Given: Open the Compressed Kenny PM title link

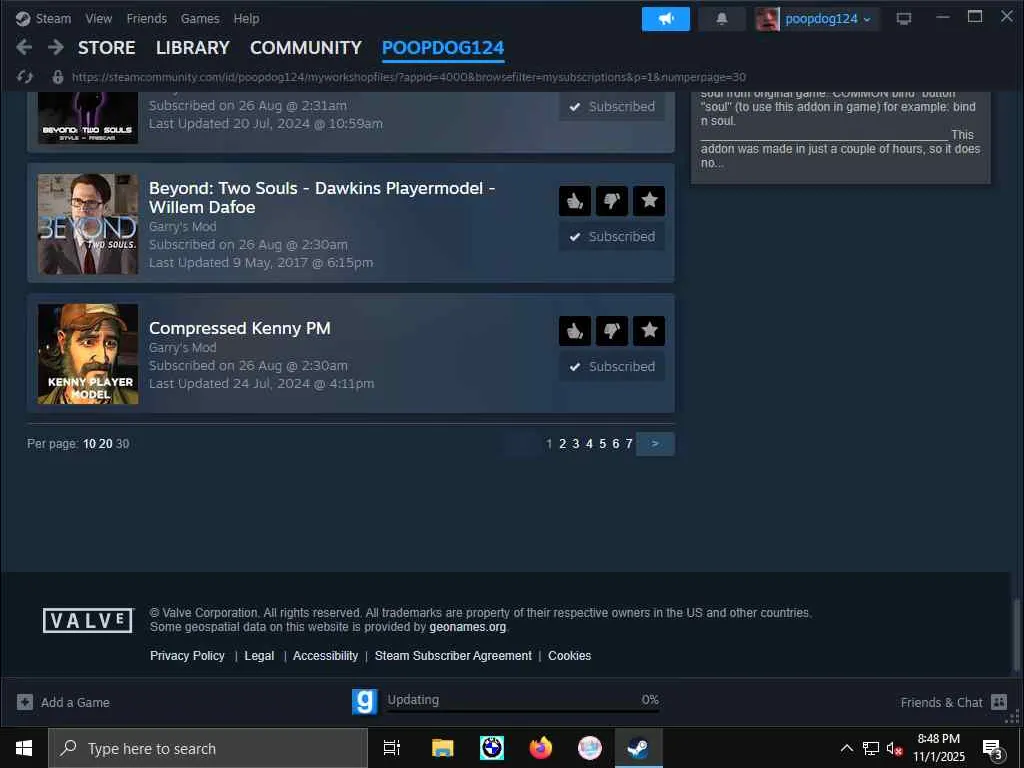Looking at the screenshot, I should (x=240, y=328).
